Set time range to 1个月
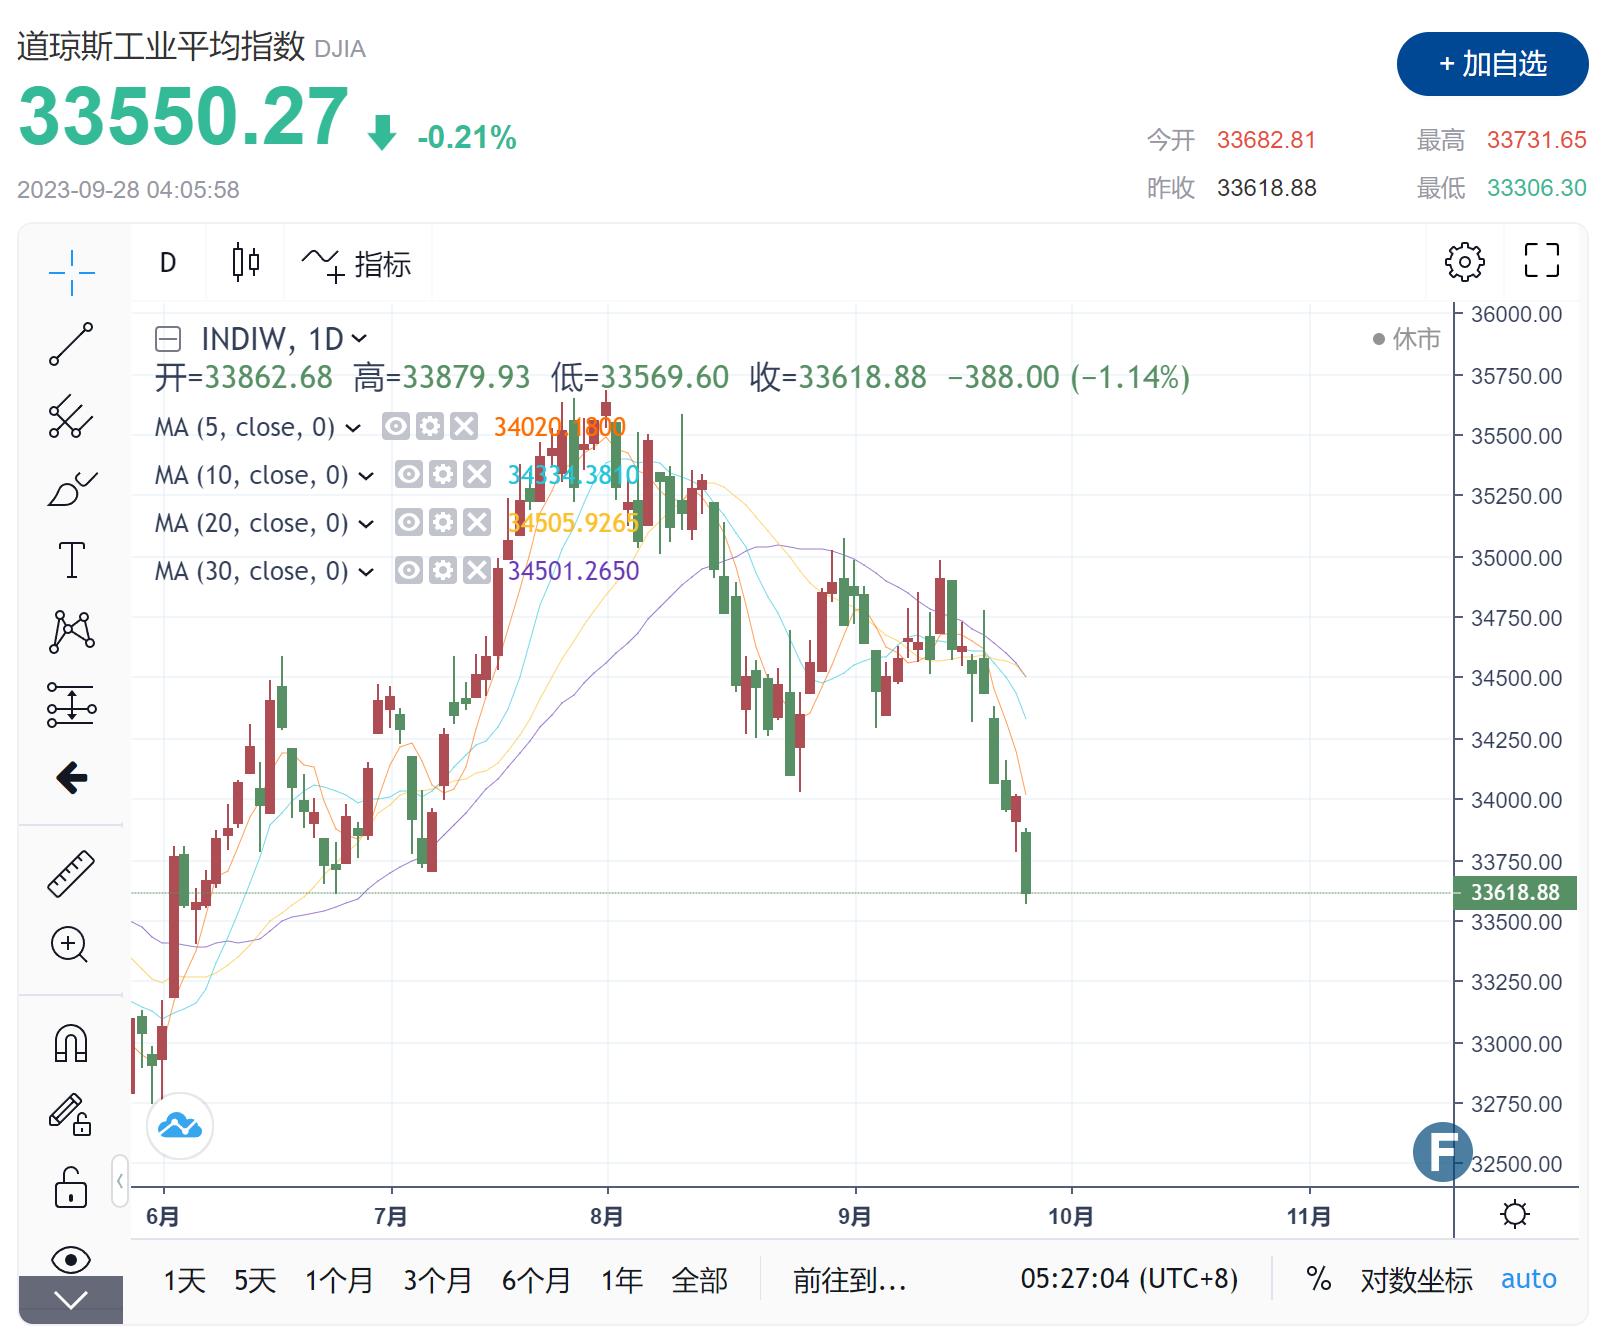 pos(339,1280)
